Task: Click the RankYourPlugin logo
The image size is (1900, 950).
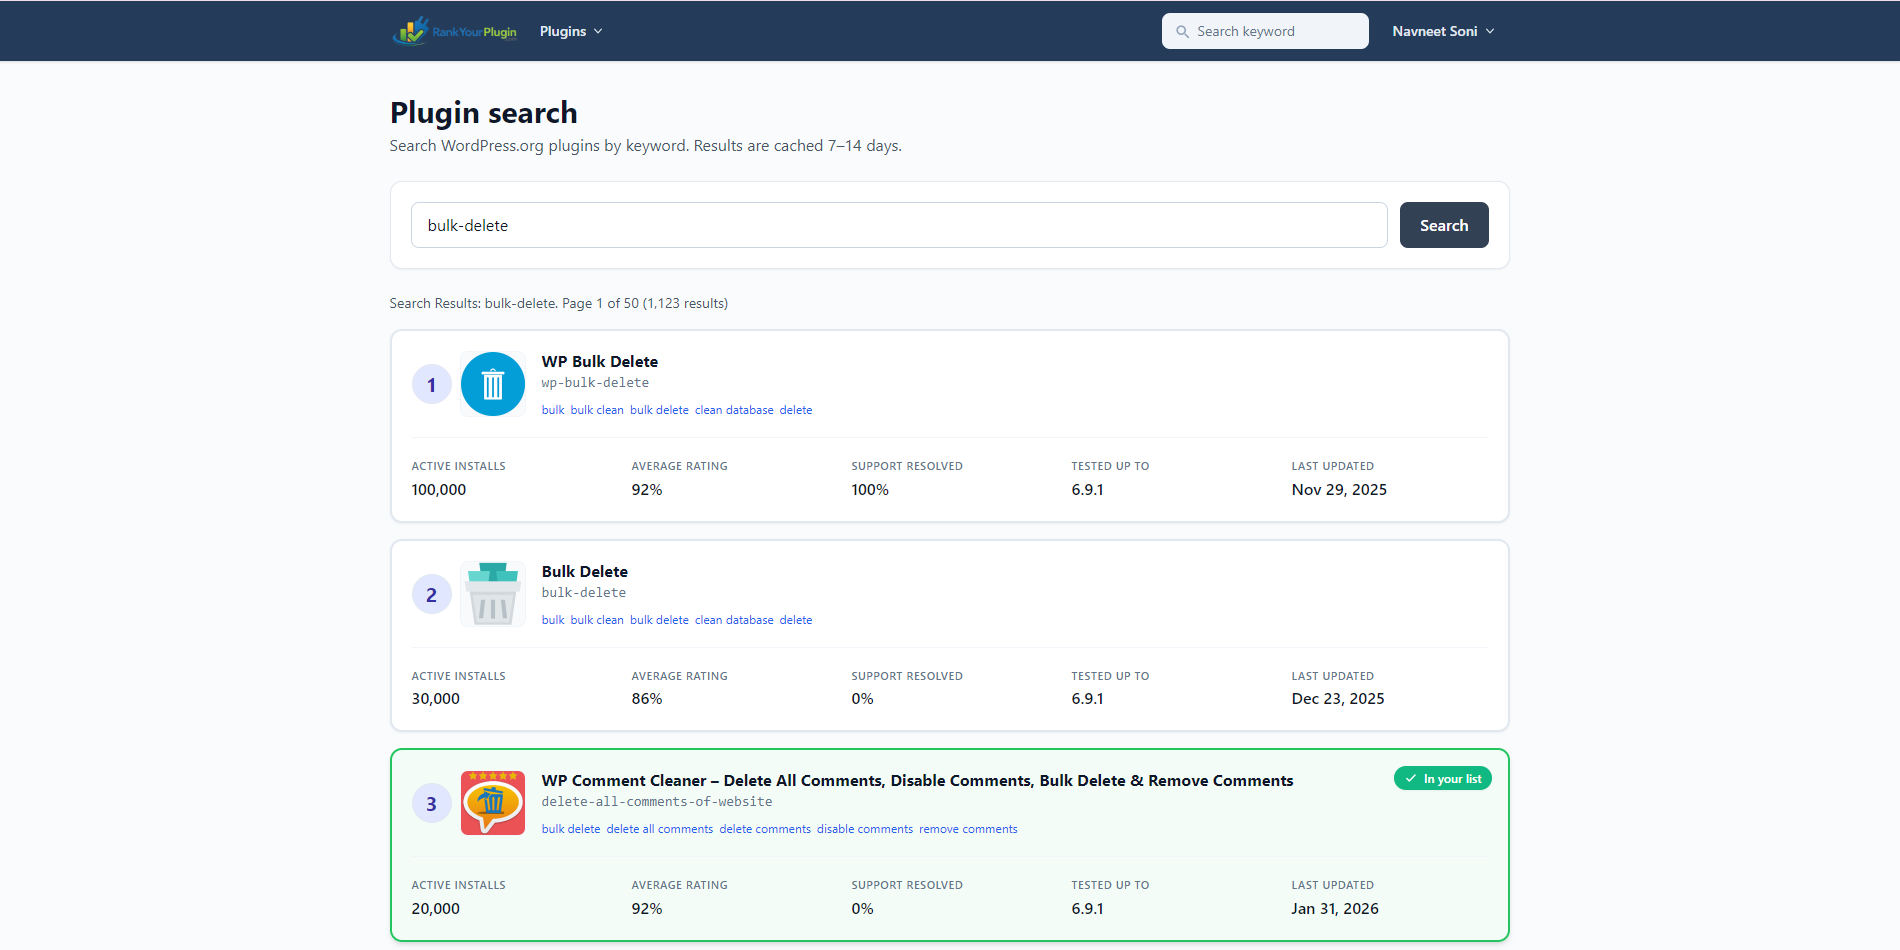Action: point(455,31)
